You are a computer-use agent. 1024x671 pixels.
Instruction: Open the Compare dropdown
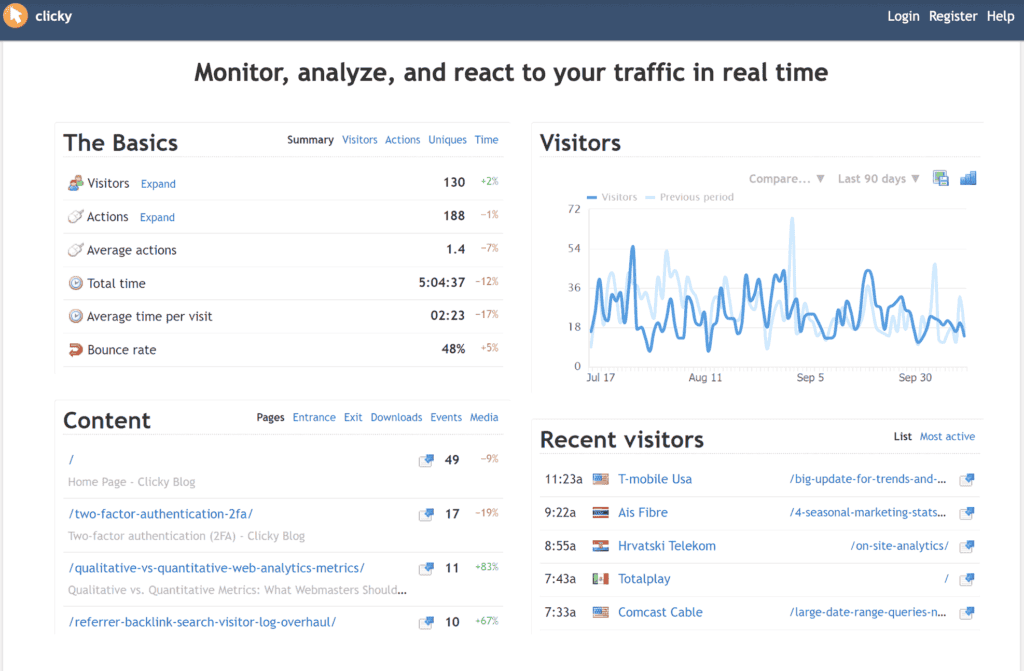coord(786,177)
